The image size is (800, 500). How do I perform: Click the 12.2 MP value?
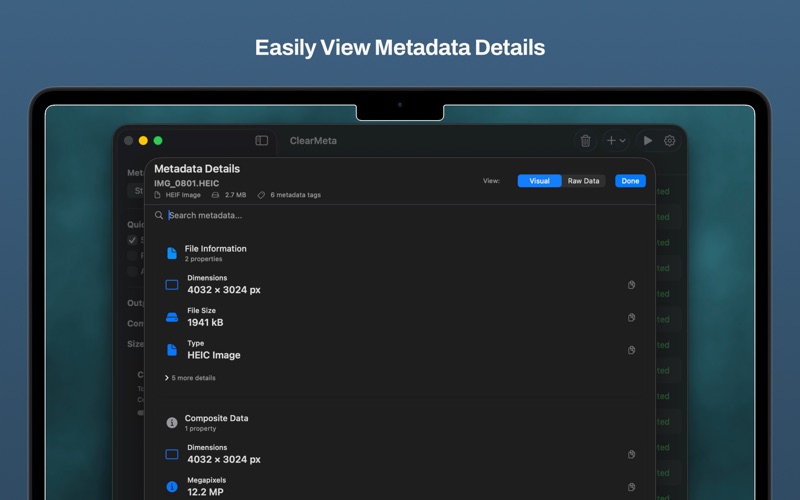pos(205,492)
